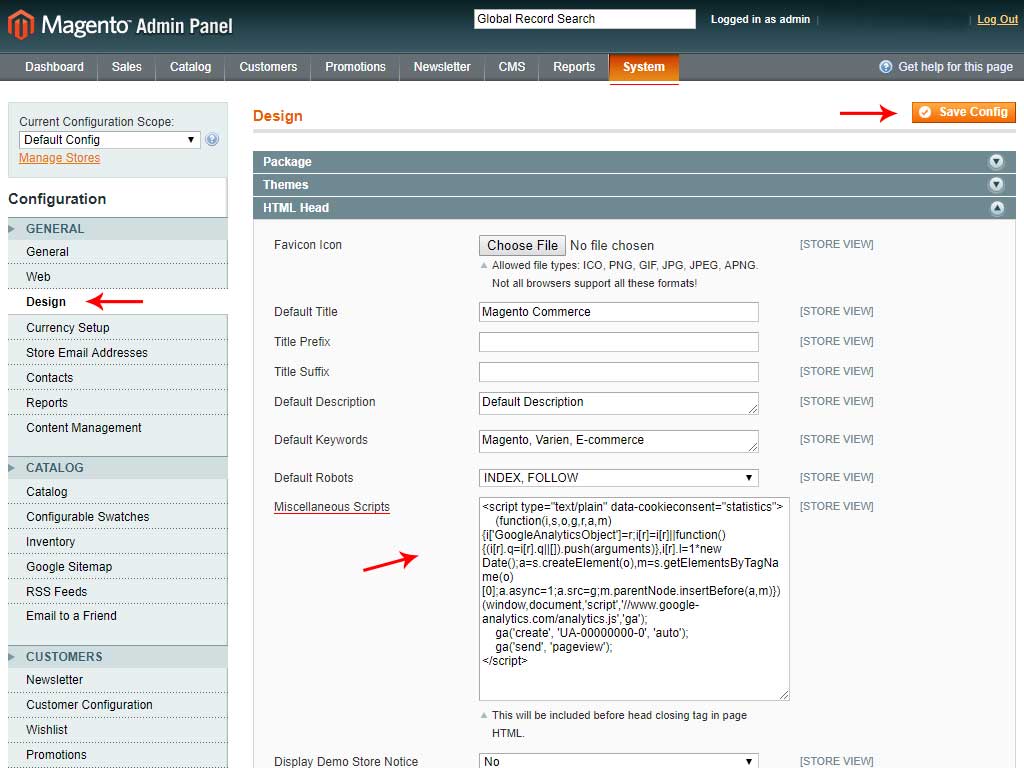This screenshot has width=1024, height=768.
Task: Select Configurable Swatches in the sidebar
Action: (118, 517)
